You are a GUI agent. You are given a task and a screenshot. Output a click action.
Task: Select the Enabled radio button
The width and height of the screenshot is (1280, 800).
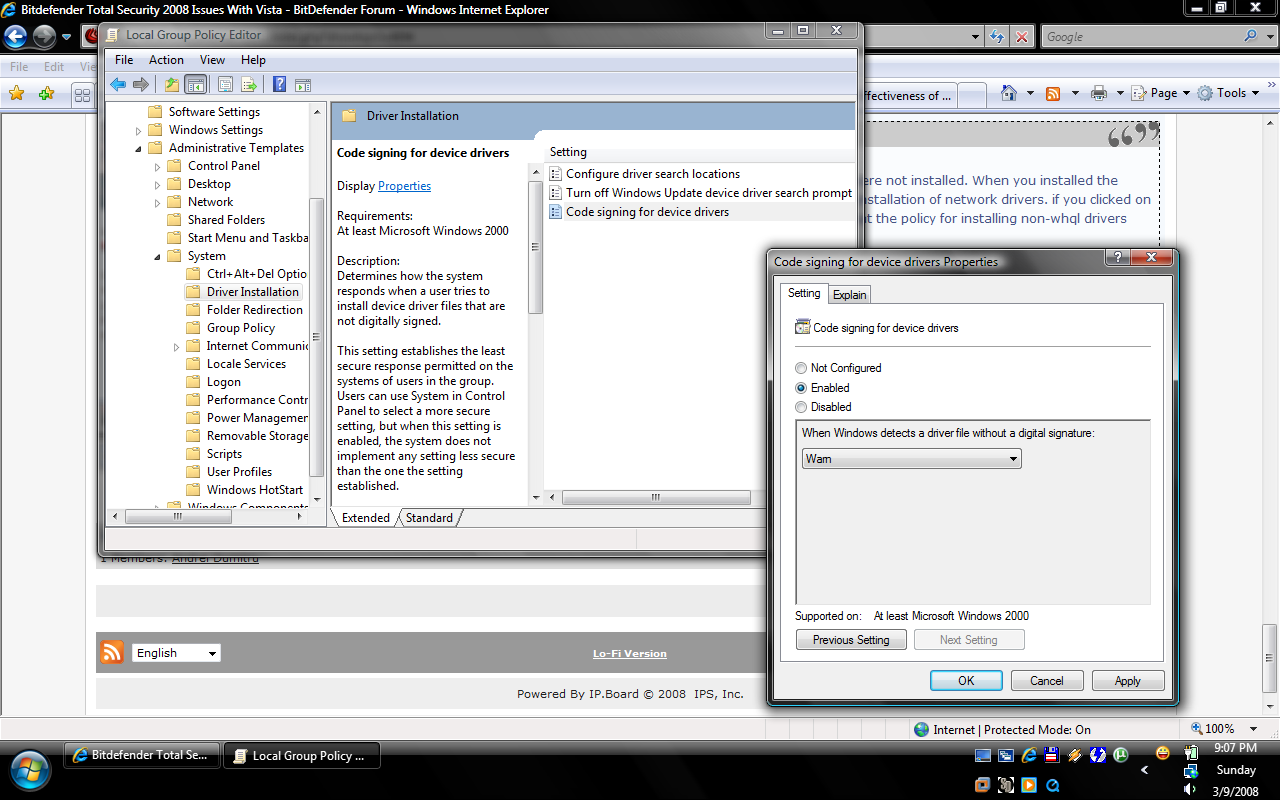pos(801,388)
